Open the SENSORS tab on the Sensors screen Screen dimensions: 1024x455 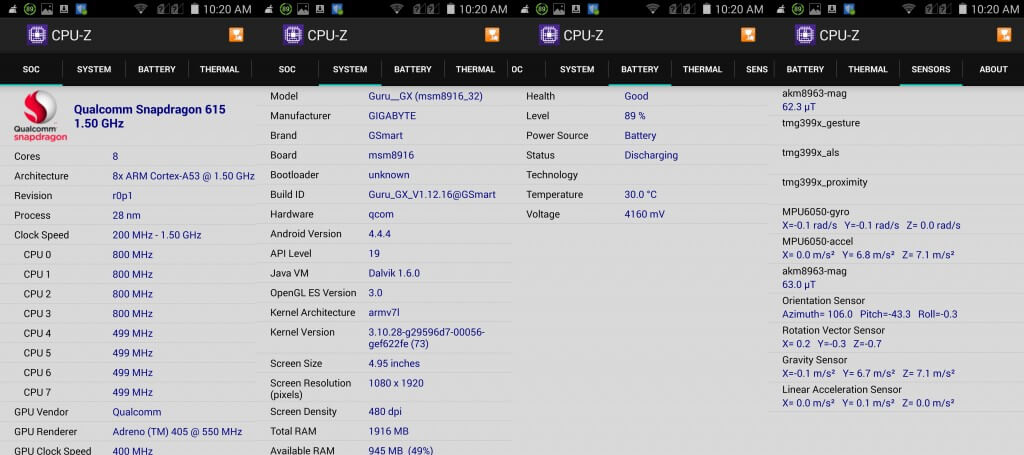(931, 69)
